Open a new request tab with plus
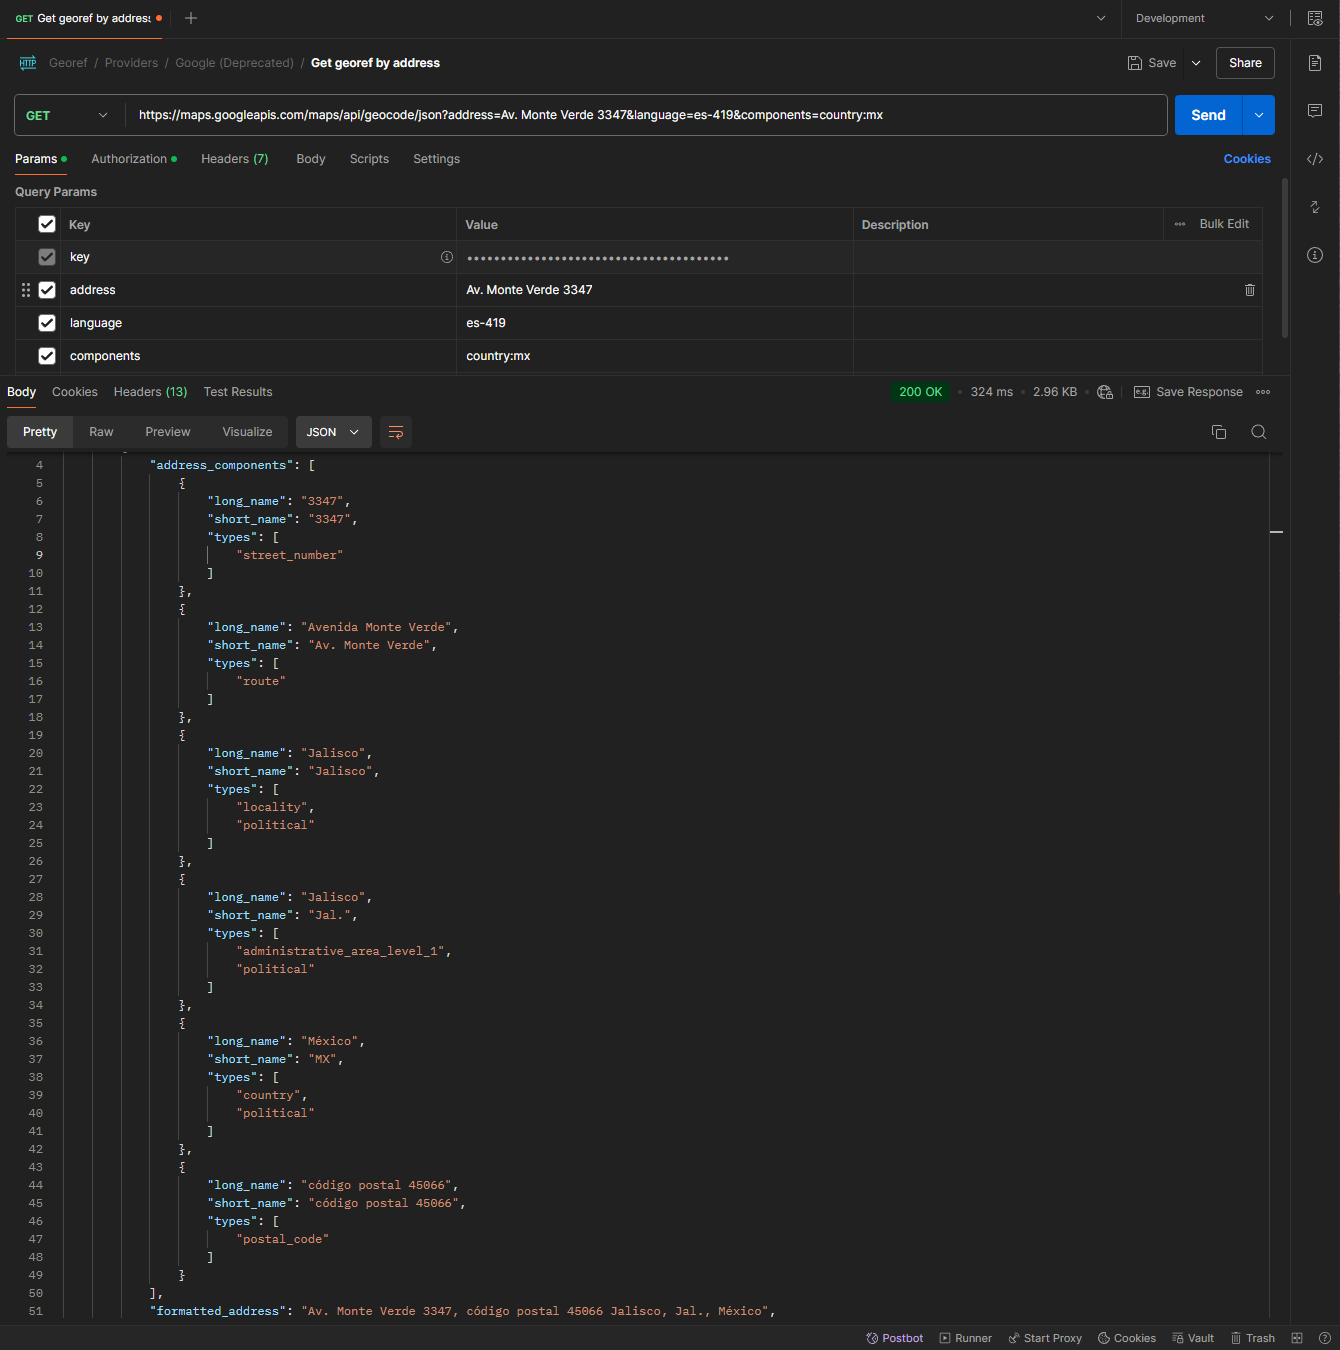Screen dimensions: 1340x1350 191,18
